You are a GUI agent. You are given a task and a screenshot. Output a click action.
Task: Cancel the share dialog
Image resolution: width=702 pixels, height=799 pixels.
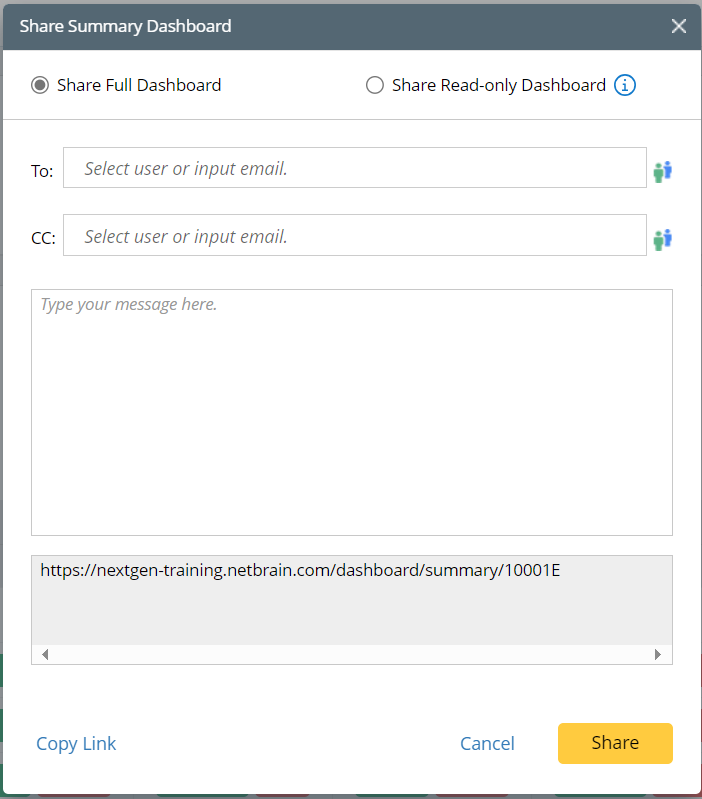pyautogui.click(x=487, y=743)
